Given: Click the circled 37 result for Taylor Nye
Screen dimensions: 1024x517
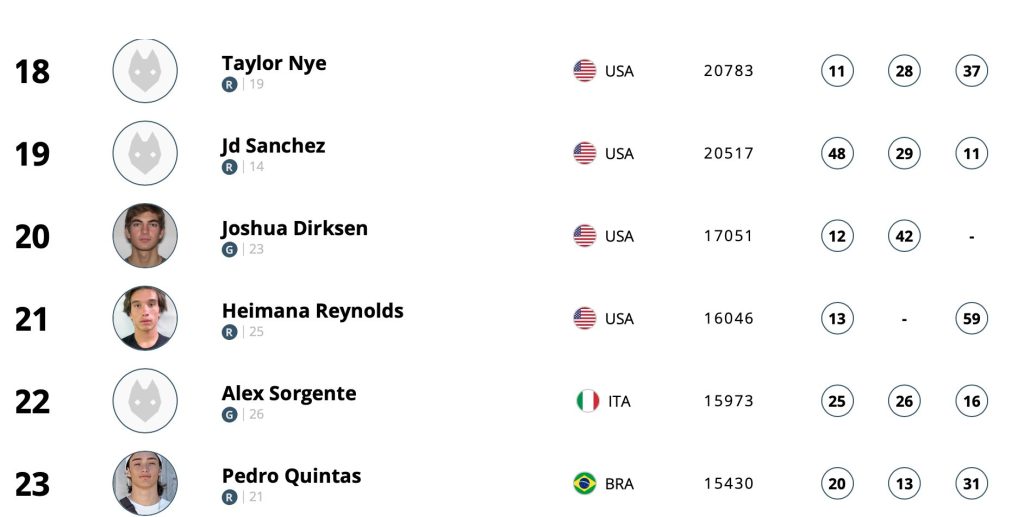Looking at the screenshot, I should 972,70.
